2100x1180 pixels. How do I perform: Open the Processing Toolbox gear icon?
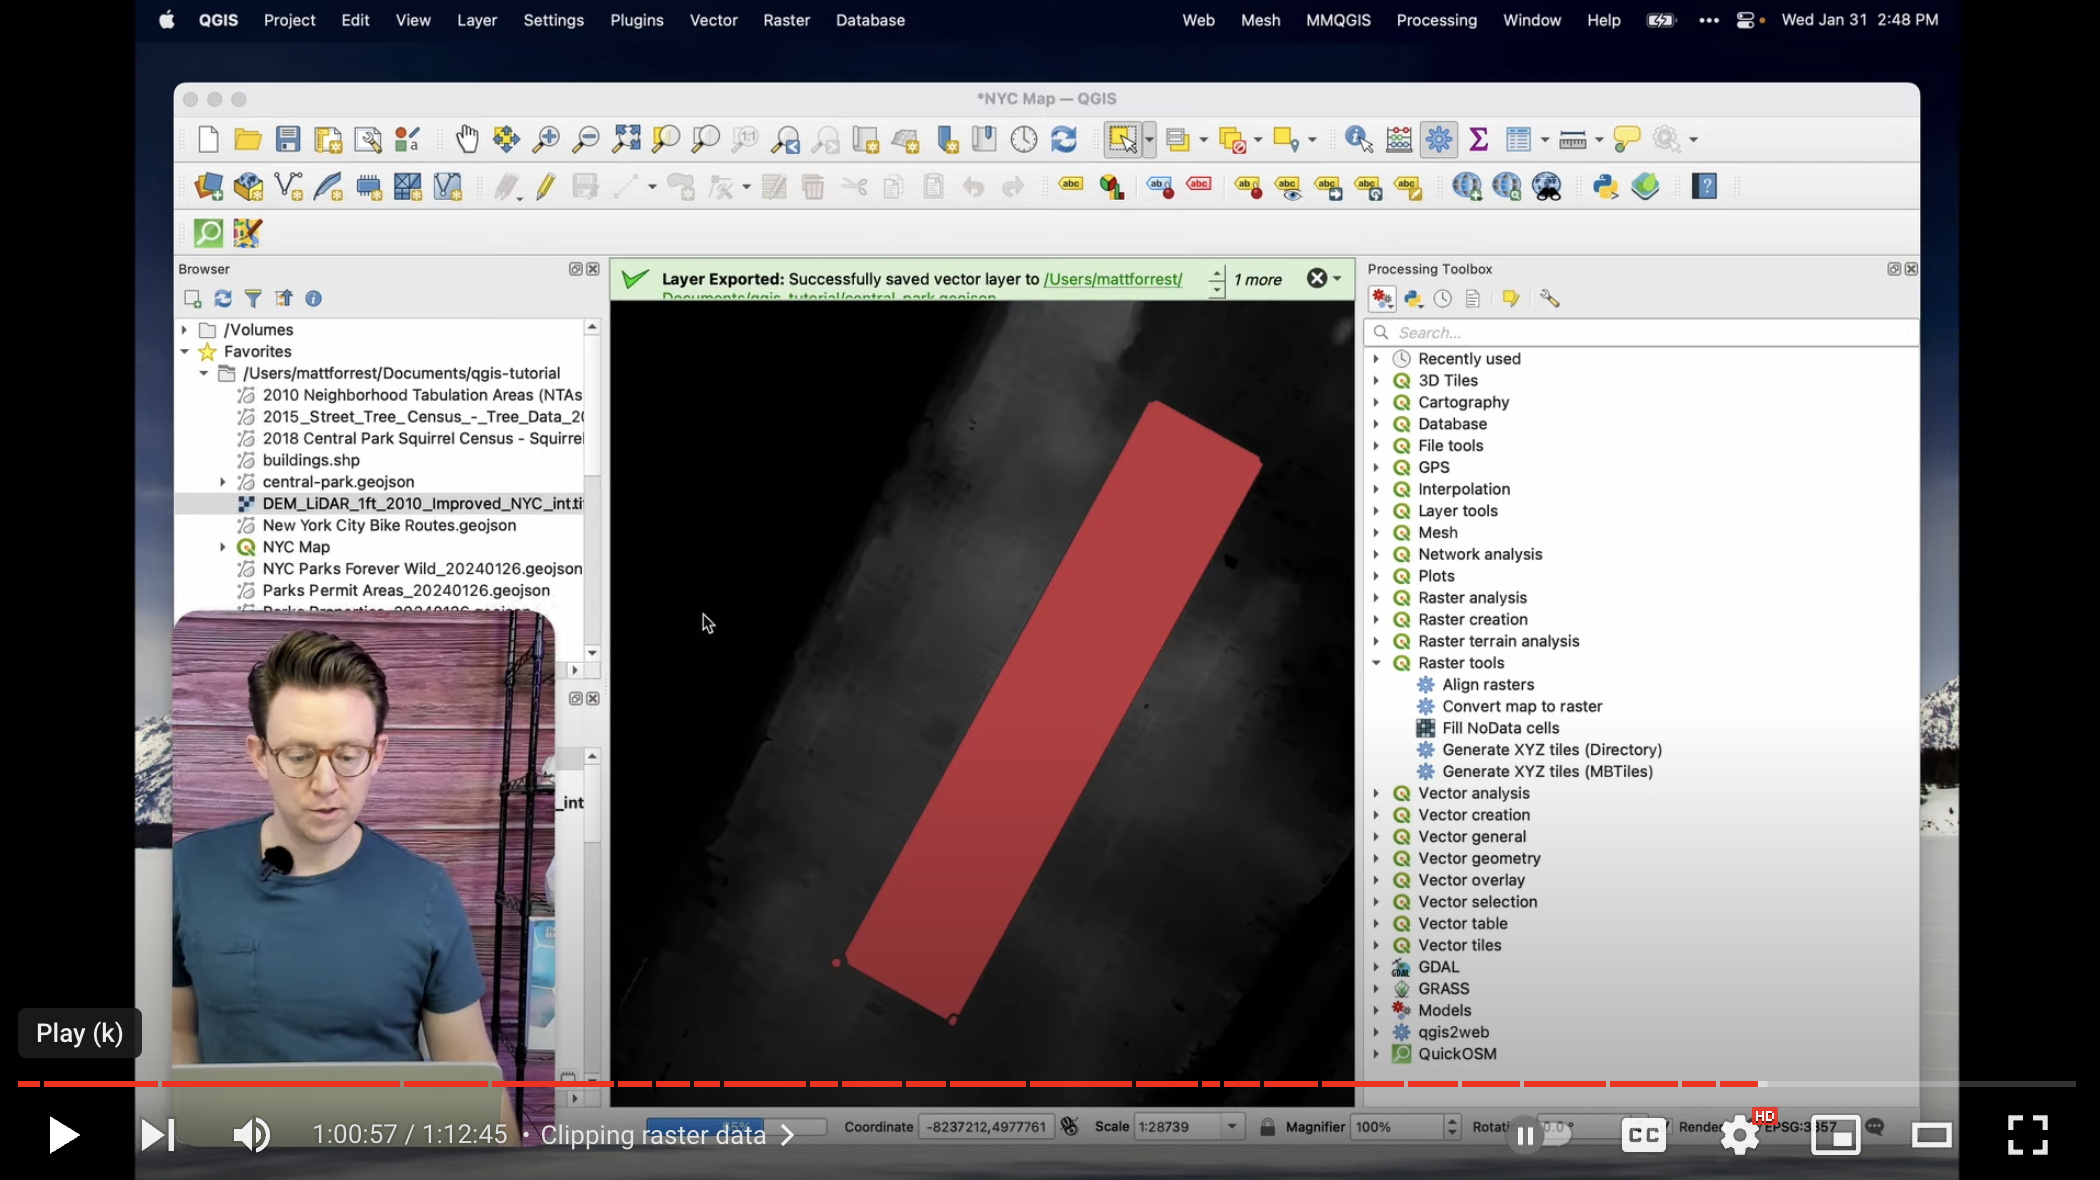pos(1439,139)
